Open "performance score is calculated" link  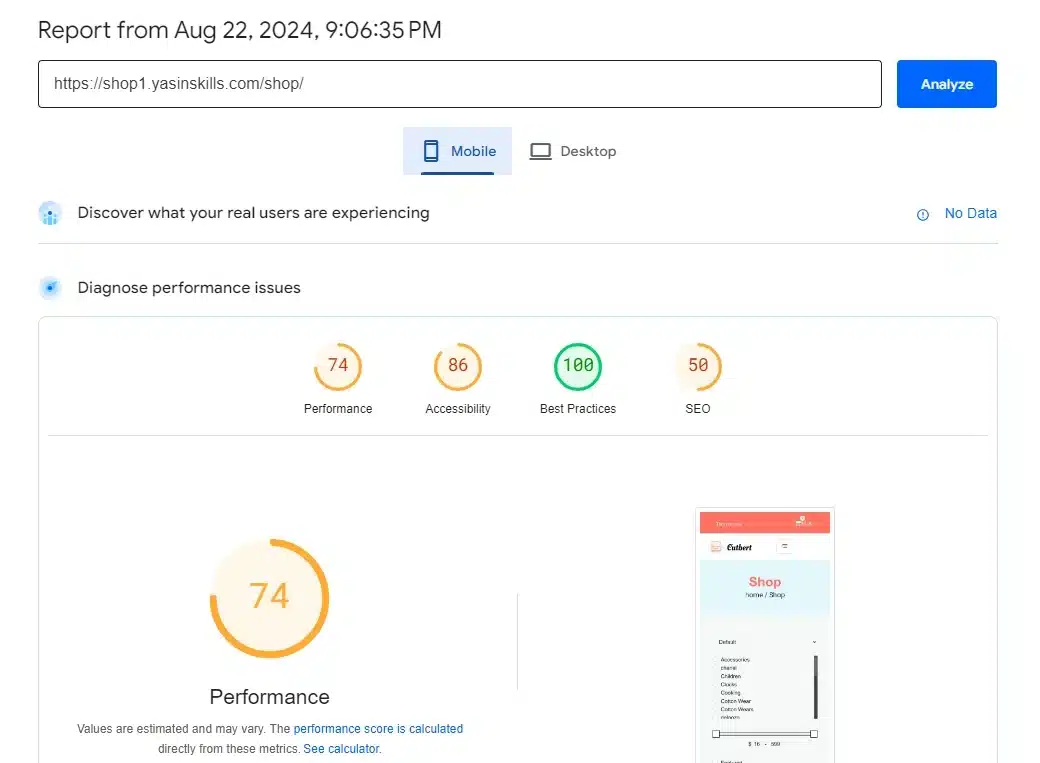click(378, 729)
